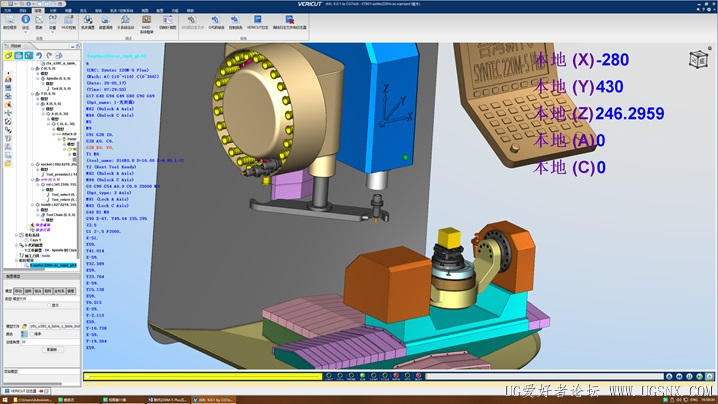Open the Graphs ribbon icon
718x404 pixels.
coord(39,22)
